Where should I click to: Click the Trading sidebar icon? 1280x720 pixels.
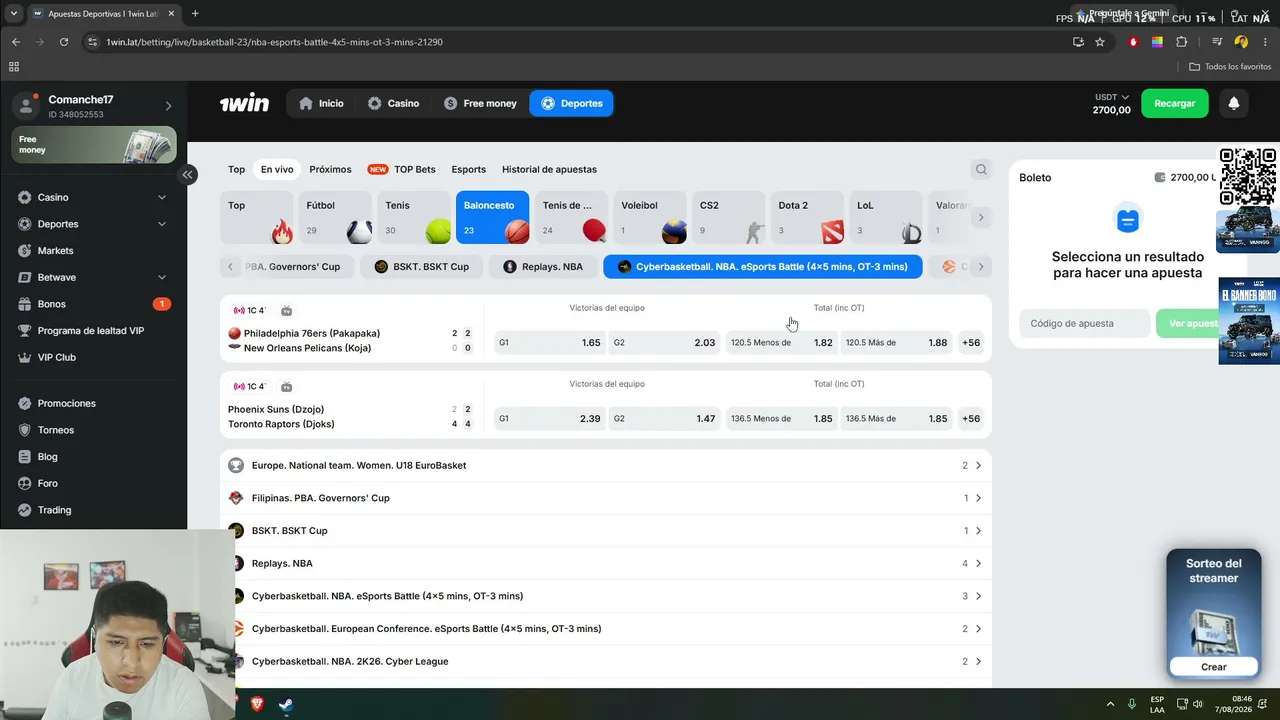pos(25,510)
